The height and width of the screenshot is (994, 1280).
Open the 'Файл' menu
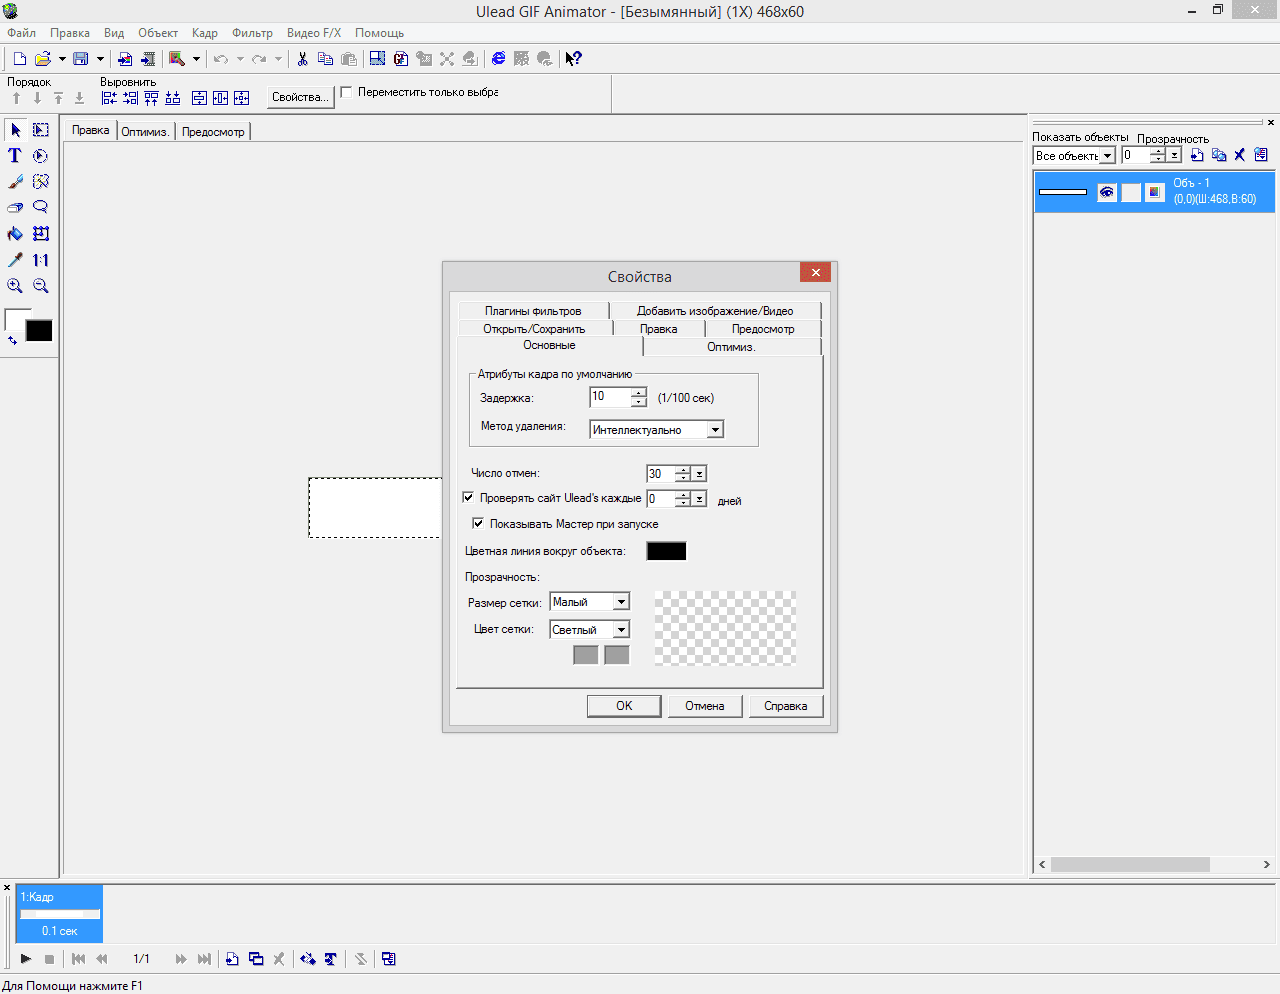21,33
